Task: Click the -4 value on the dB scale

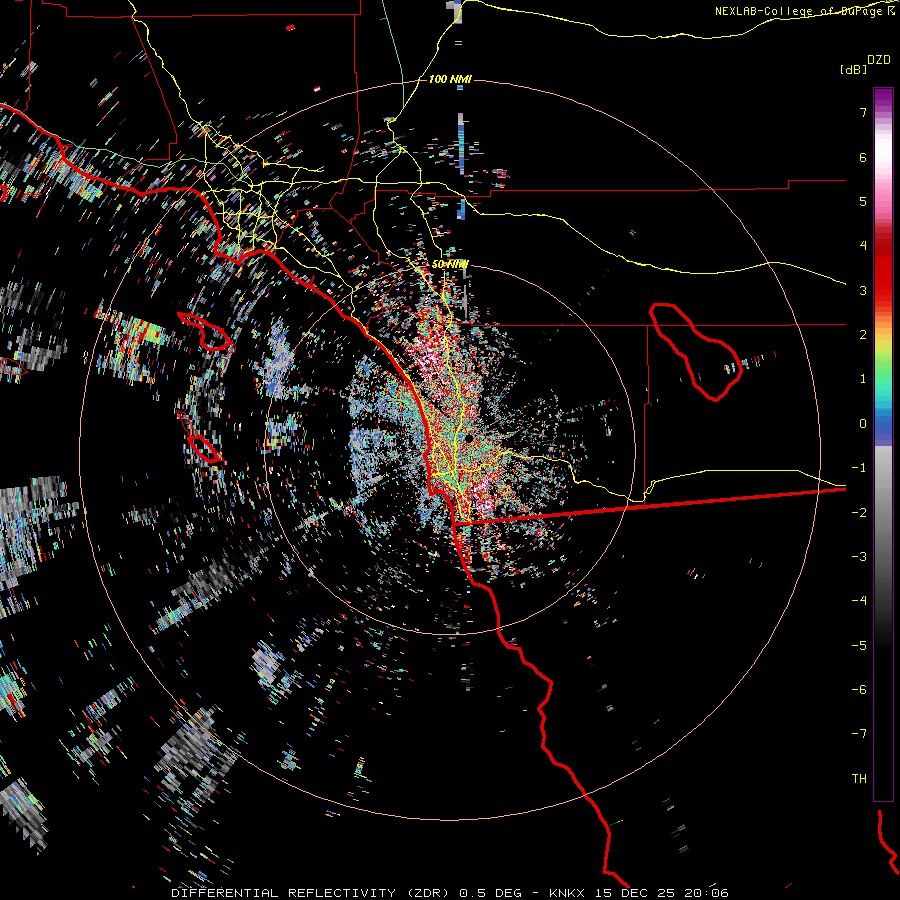Action: tap(859, 601)
